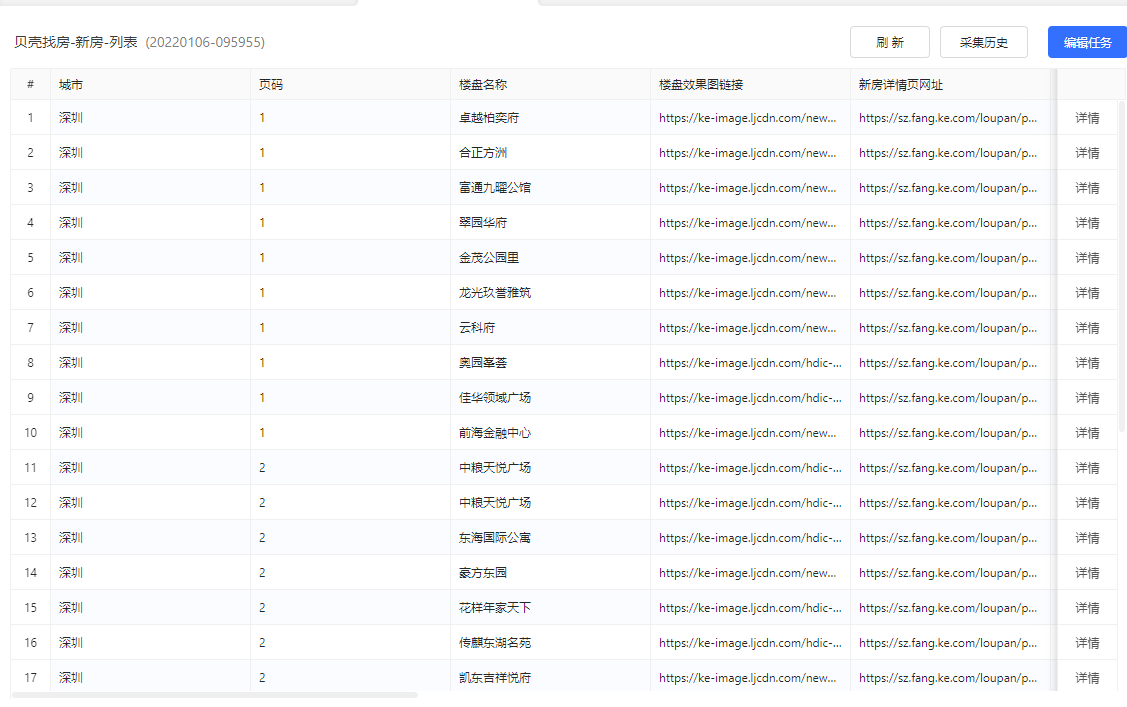The width and height of the screenshot is (1127, 707).
Task: Click 深圳 city cell in row 5
Action: point(150,258)
